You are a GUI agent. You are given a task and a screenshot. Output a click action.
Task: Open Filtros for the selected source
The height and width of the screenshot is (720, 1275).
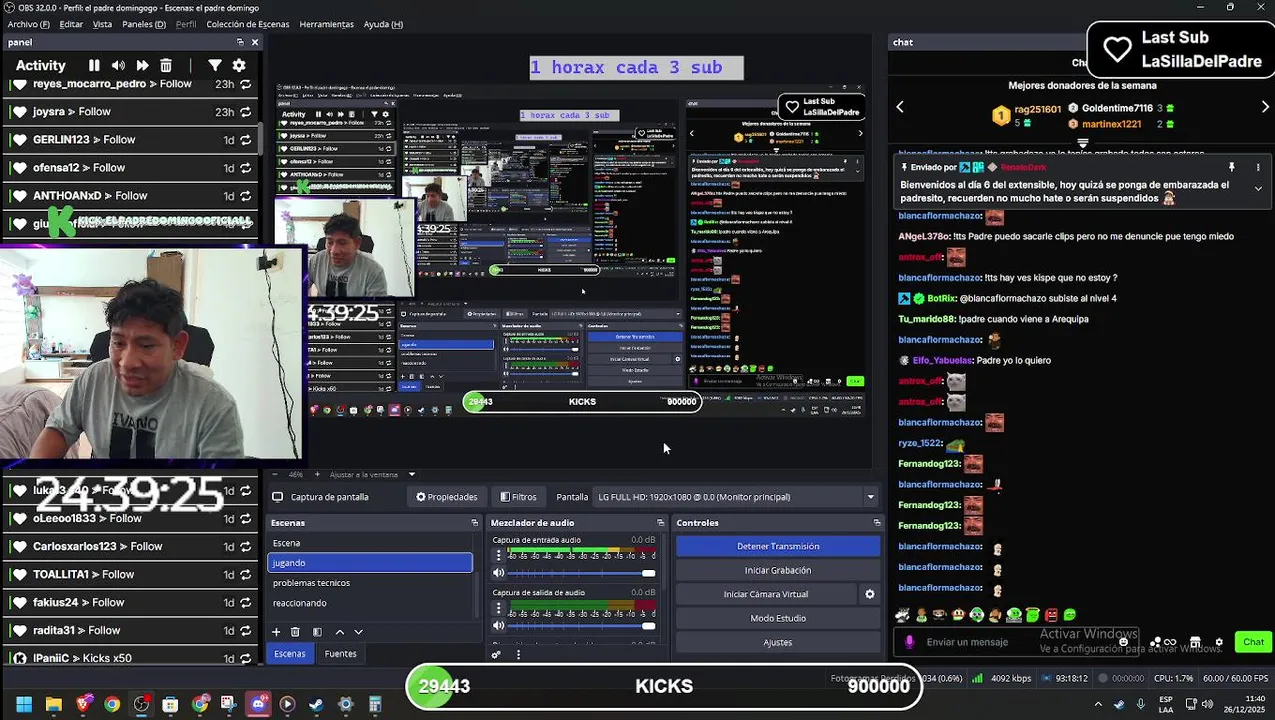click(518, 497)
